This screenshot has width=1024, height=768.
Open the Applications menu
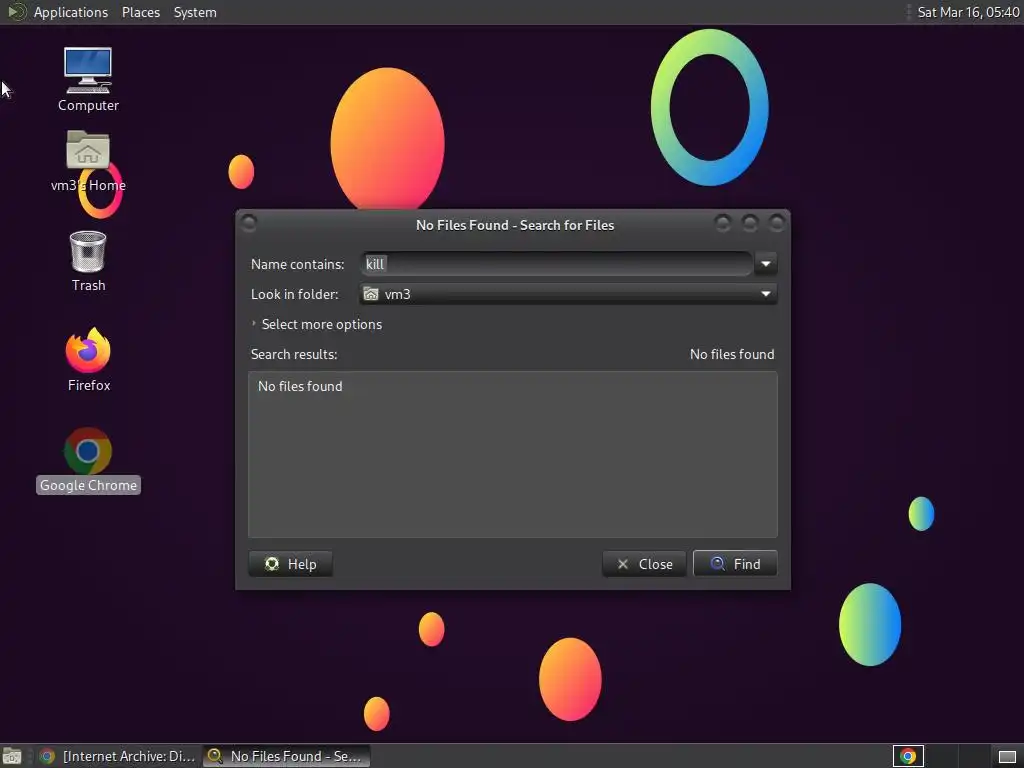point(71,12)
